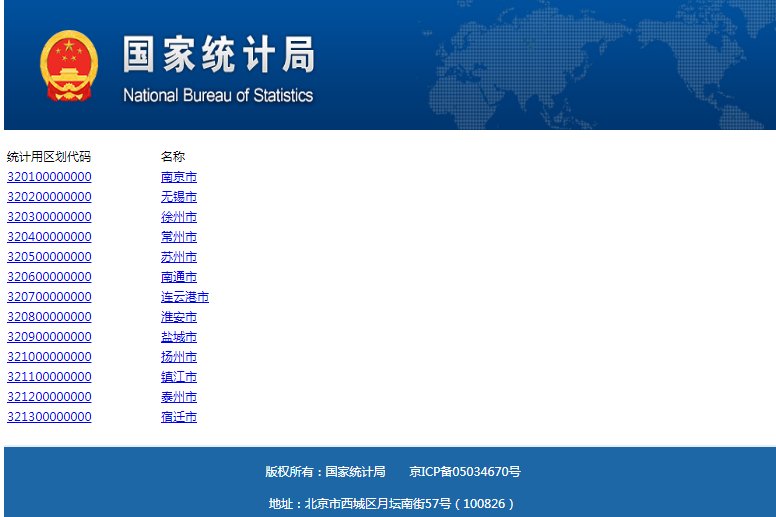The width and height of the screenshot is (776, 517).
Task: Open the 南京市 link
Action: (x=179, y=177)
